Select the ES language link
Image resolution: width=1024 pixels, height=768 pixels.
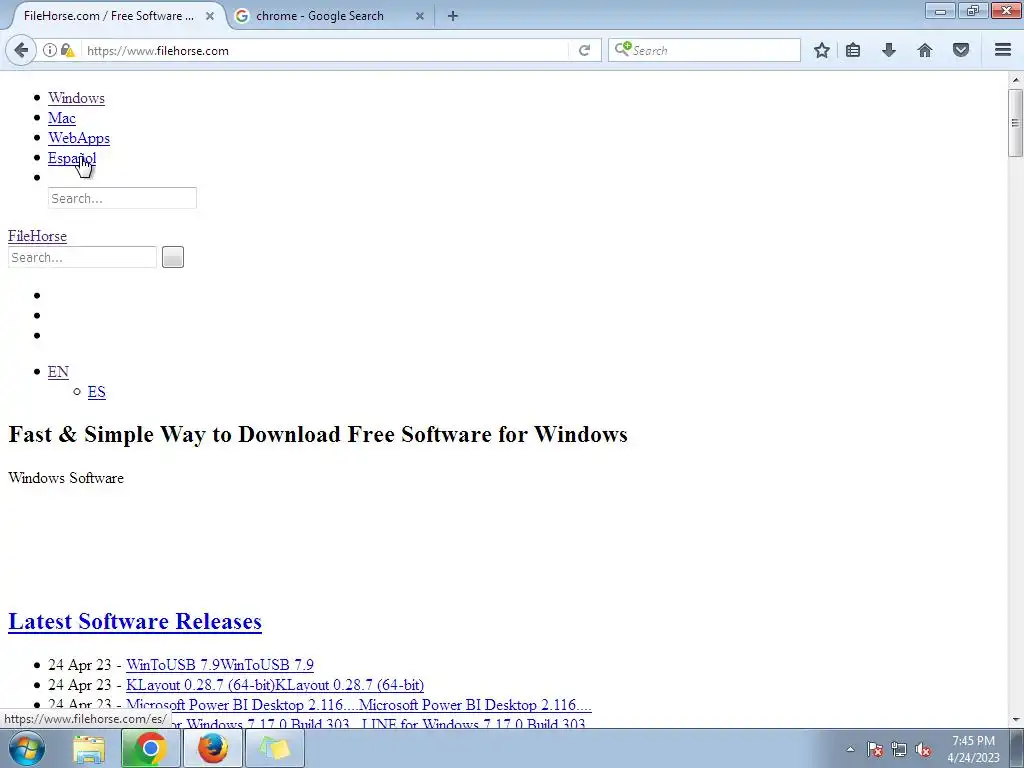coord(97,392)
